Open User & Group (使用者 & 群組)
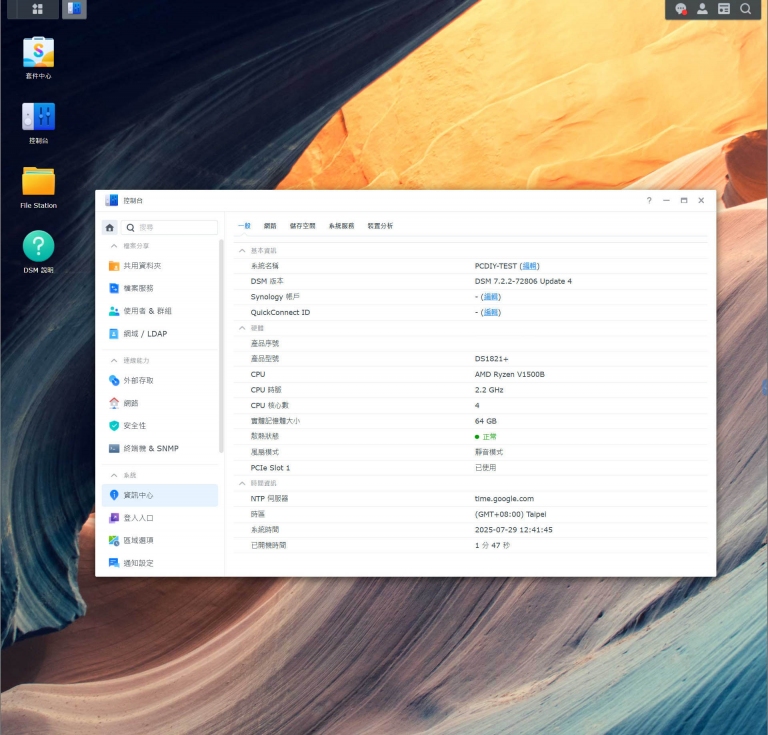The image size is (768, 735). 160,311
